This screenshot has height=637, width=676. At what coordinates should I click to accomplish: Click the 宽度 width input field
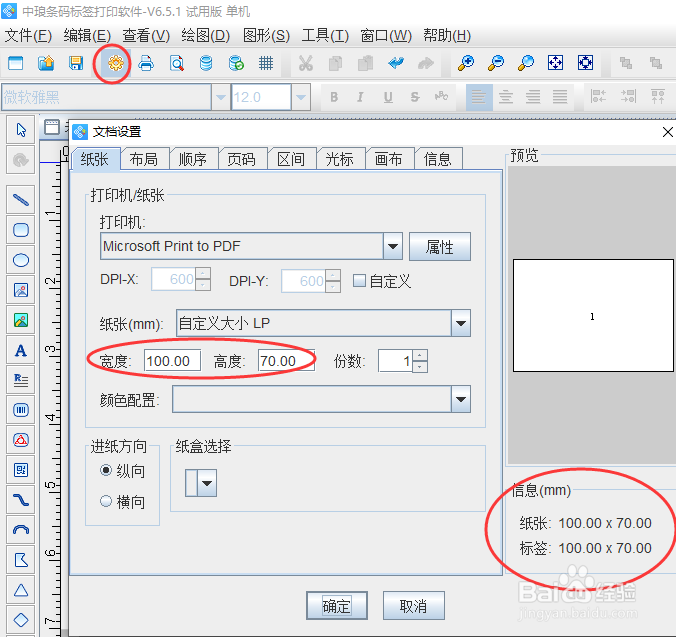click(x=172, y=361)
